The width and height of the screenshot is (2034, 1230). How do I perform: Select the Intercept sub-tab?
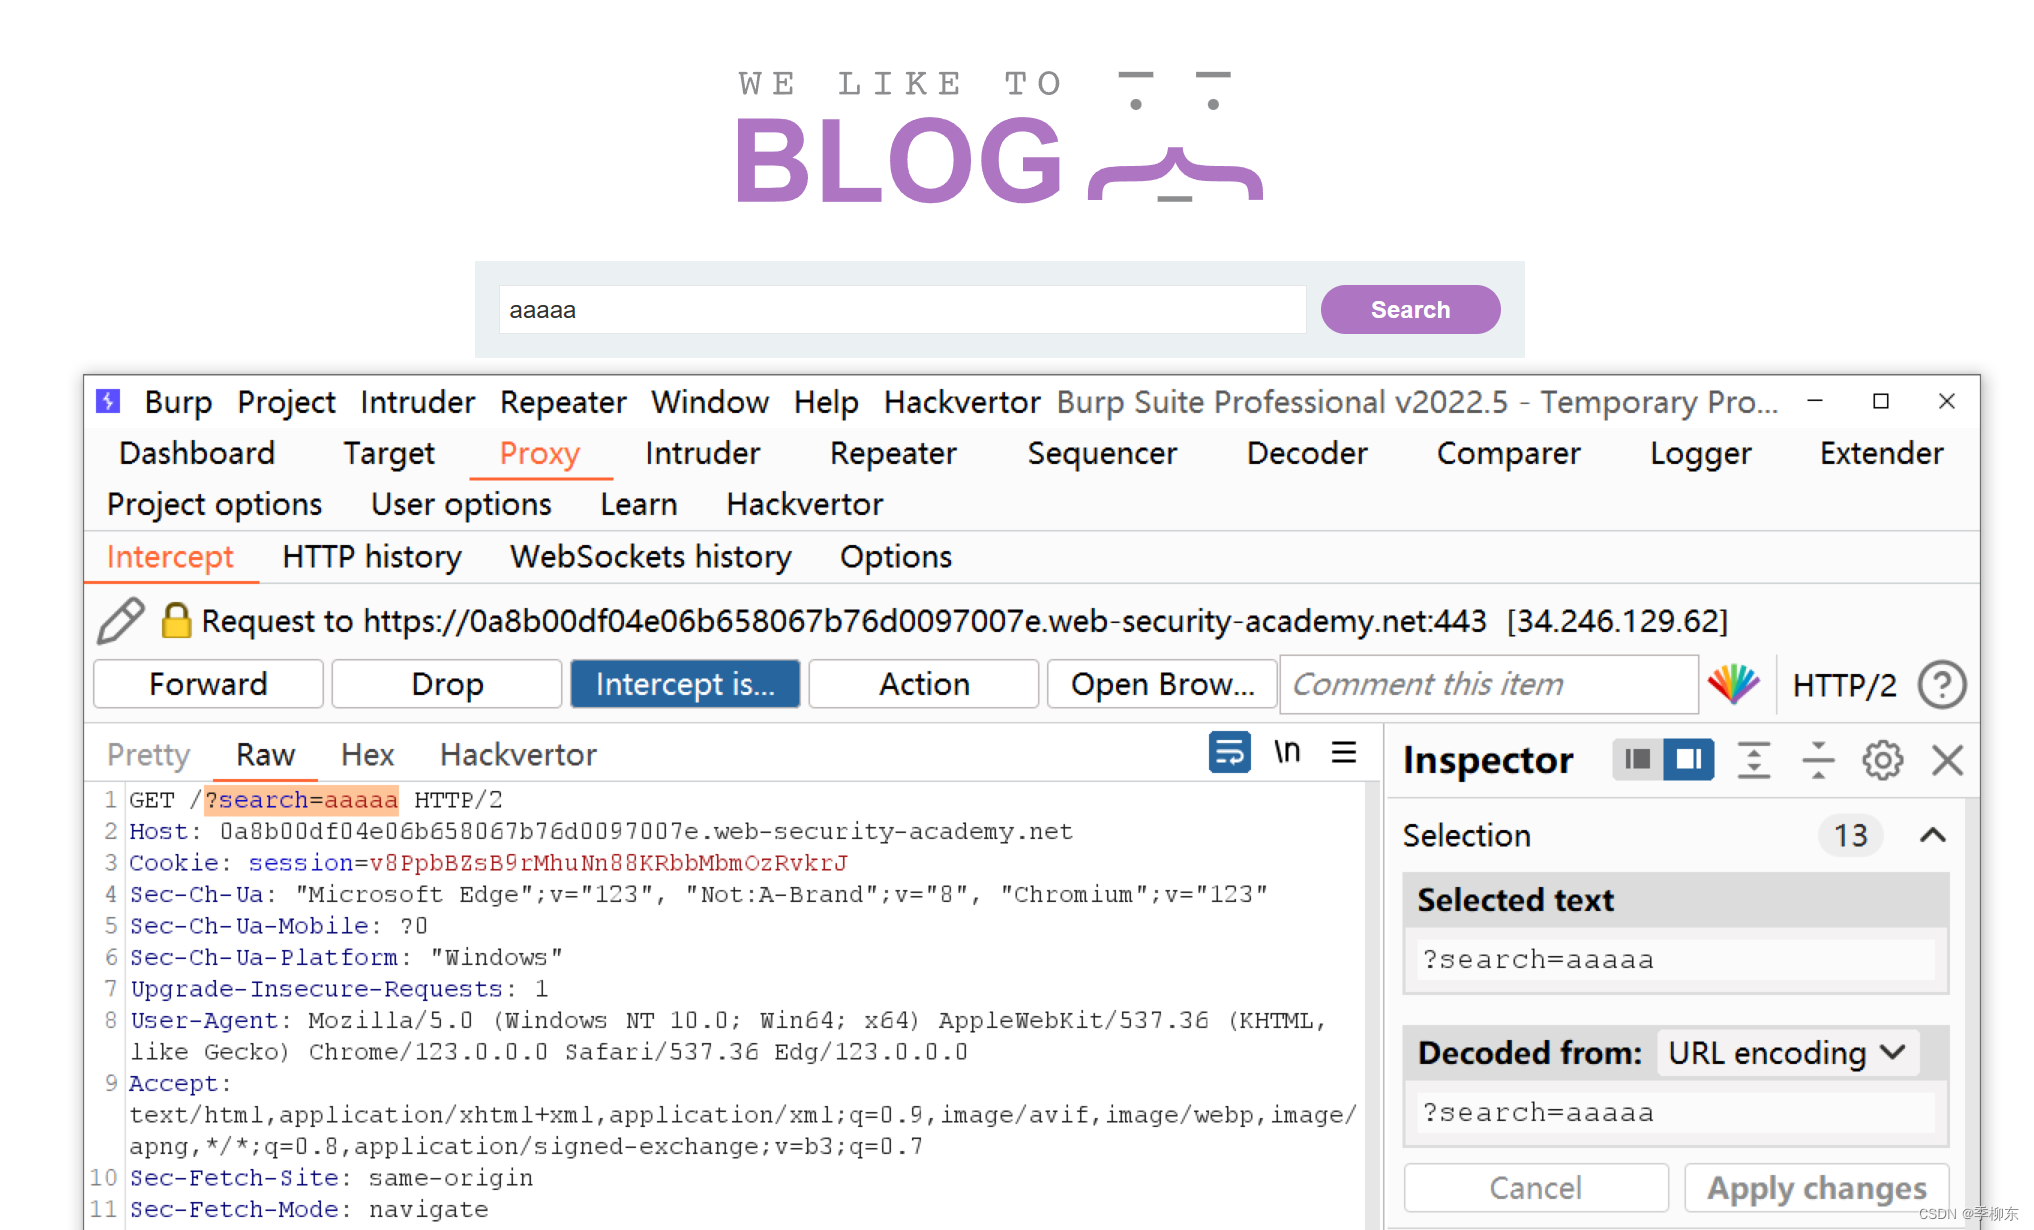(x=170, y=556)
